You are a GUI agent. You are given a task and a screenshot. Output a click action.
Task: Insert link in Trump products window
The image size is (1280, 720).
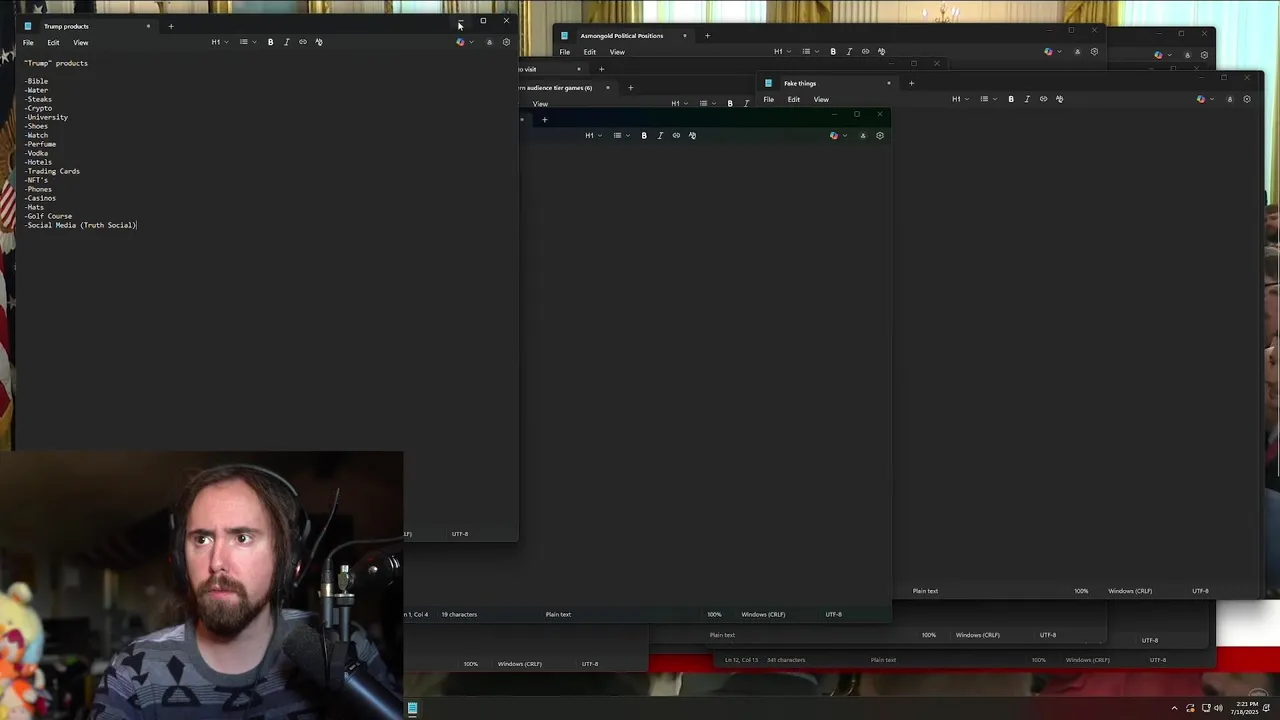click(303, 42)
